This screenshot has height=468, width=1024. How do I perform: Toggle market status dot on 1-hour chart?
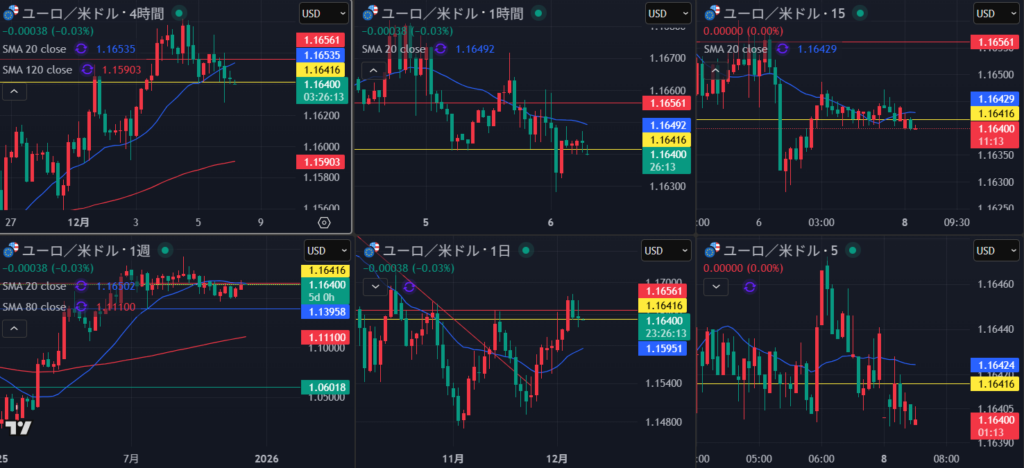tap(538, 13)
